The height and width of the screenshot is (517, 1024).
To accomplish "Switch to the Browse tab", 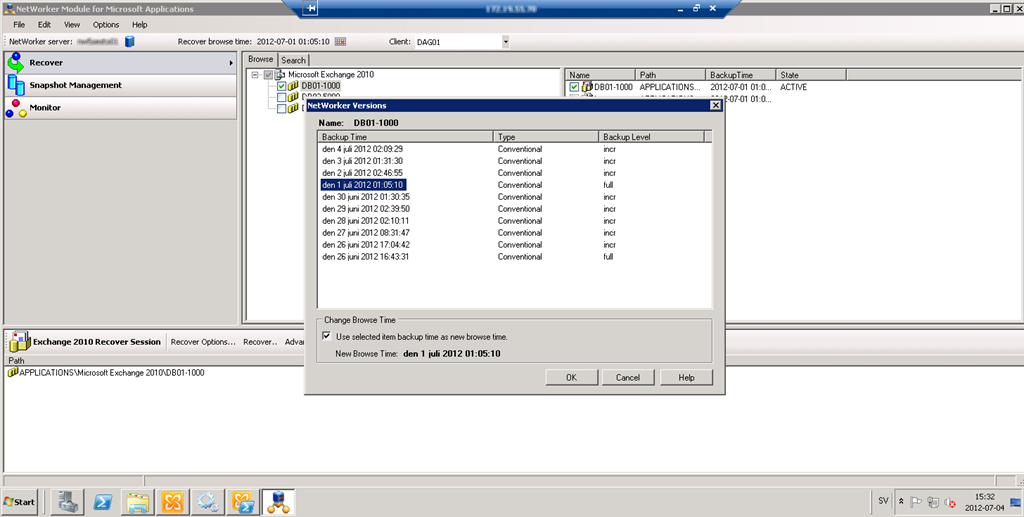I will [261, 59].
